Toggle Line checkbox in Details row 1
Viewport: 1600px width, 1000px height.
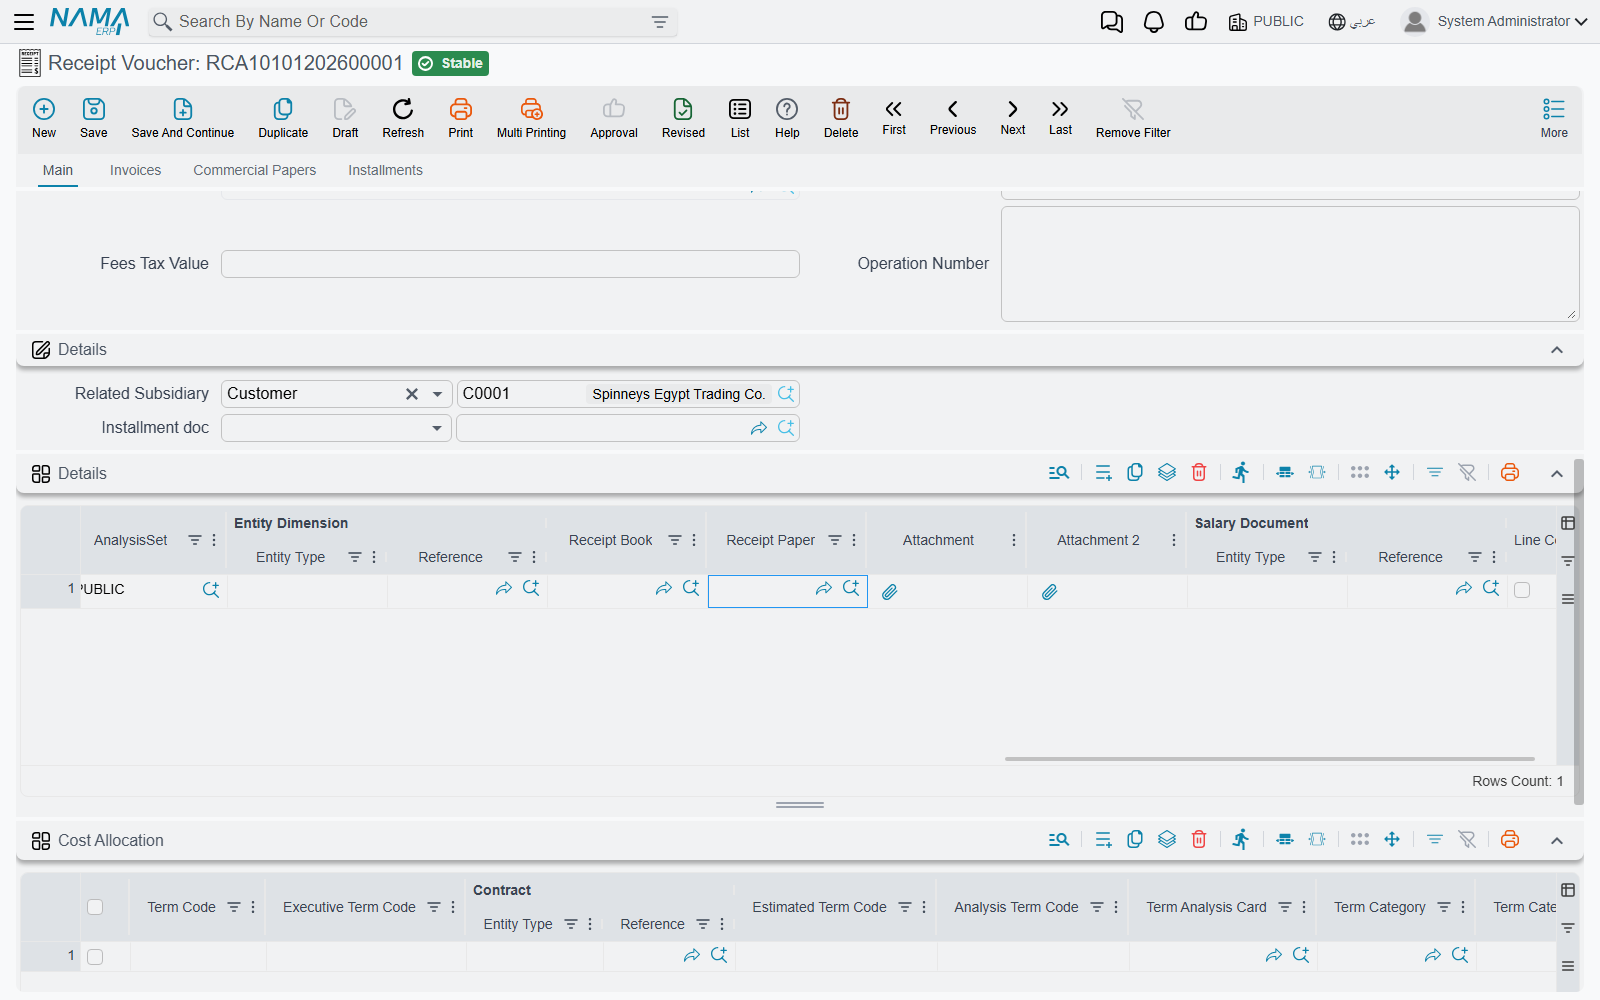click(1522, 590)
